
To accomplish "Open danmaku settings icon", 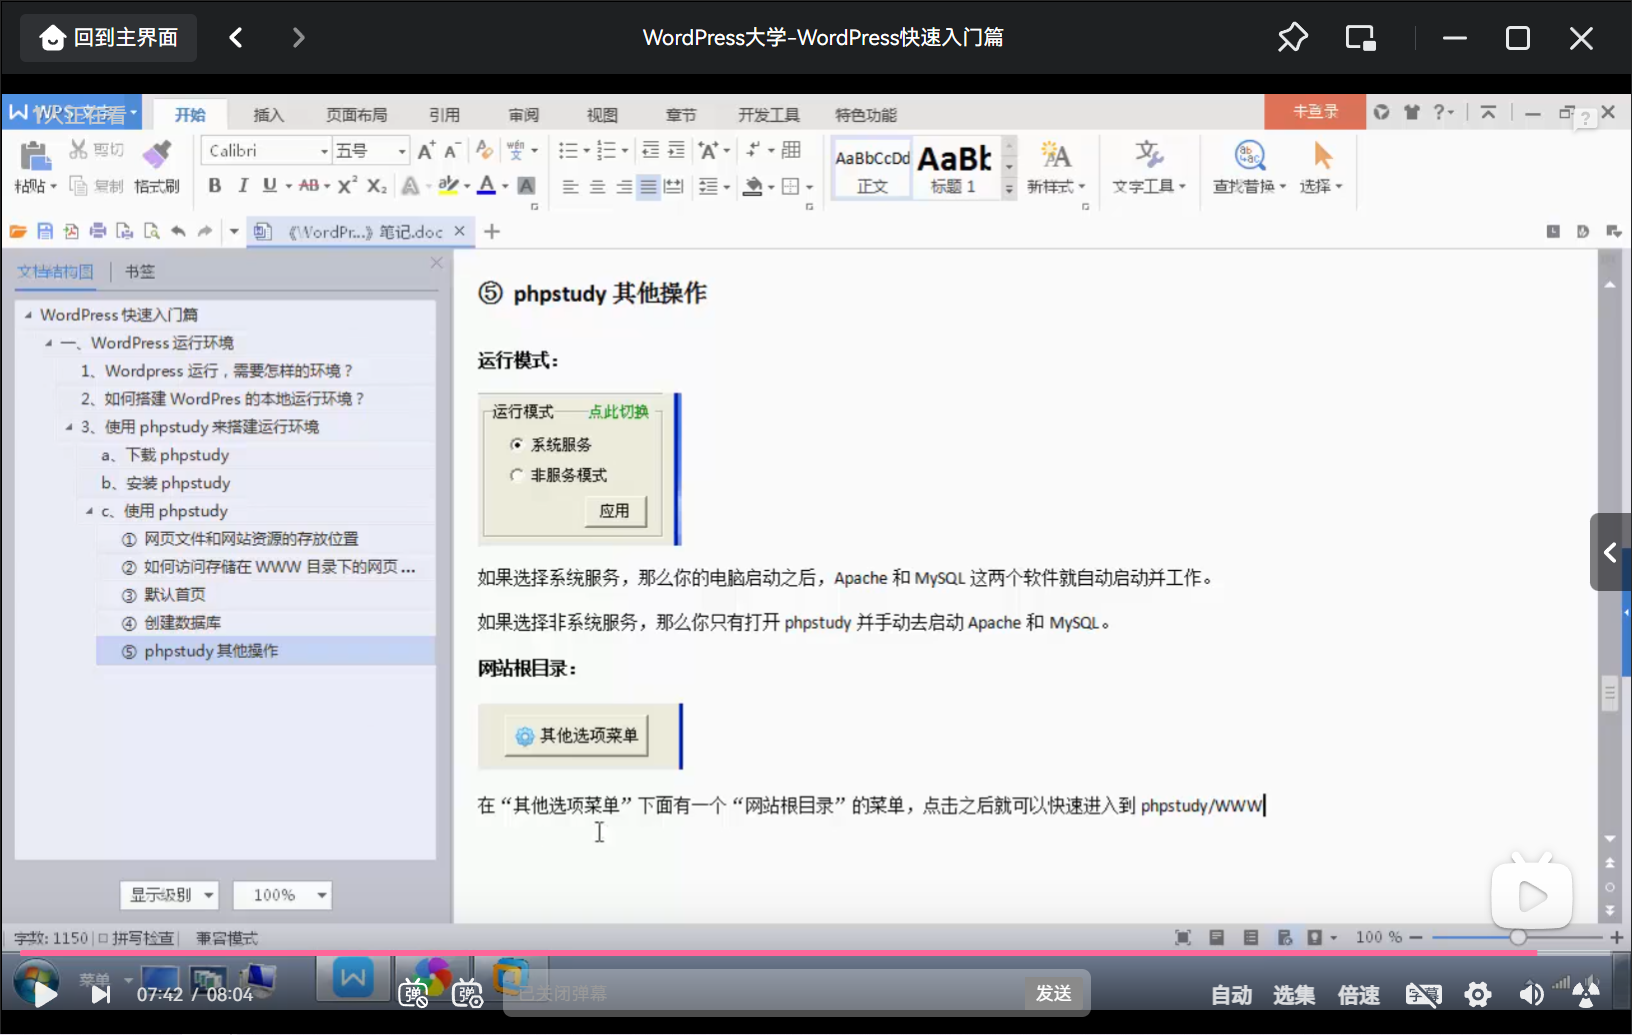I will pos(467,993).
